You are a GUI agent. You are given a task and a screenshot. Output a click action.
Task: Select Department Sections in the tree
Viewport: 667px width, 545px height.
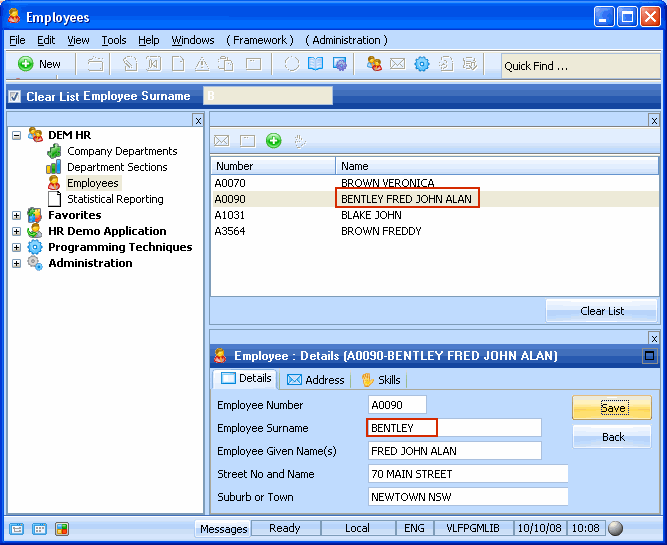pyautogui.click(x=117, y=167)
